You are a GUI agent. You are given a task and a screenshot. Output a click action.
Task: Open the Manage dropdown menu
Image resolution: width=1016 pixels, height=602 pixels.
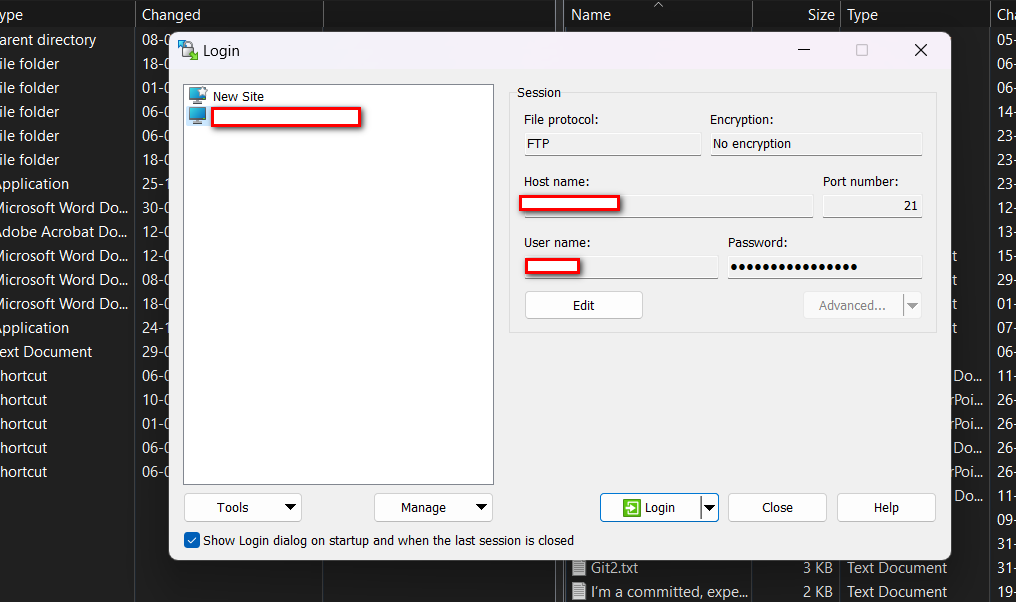(x=433, y=507)
